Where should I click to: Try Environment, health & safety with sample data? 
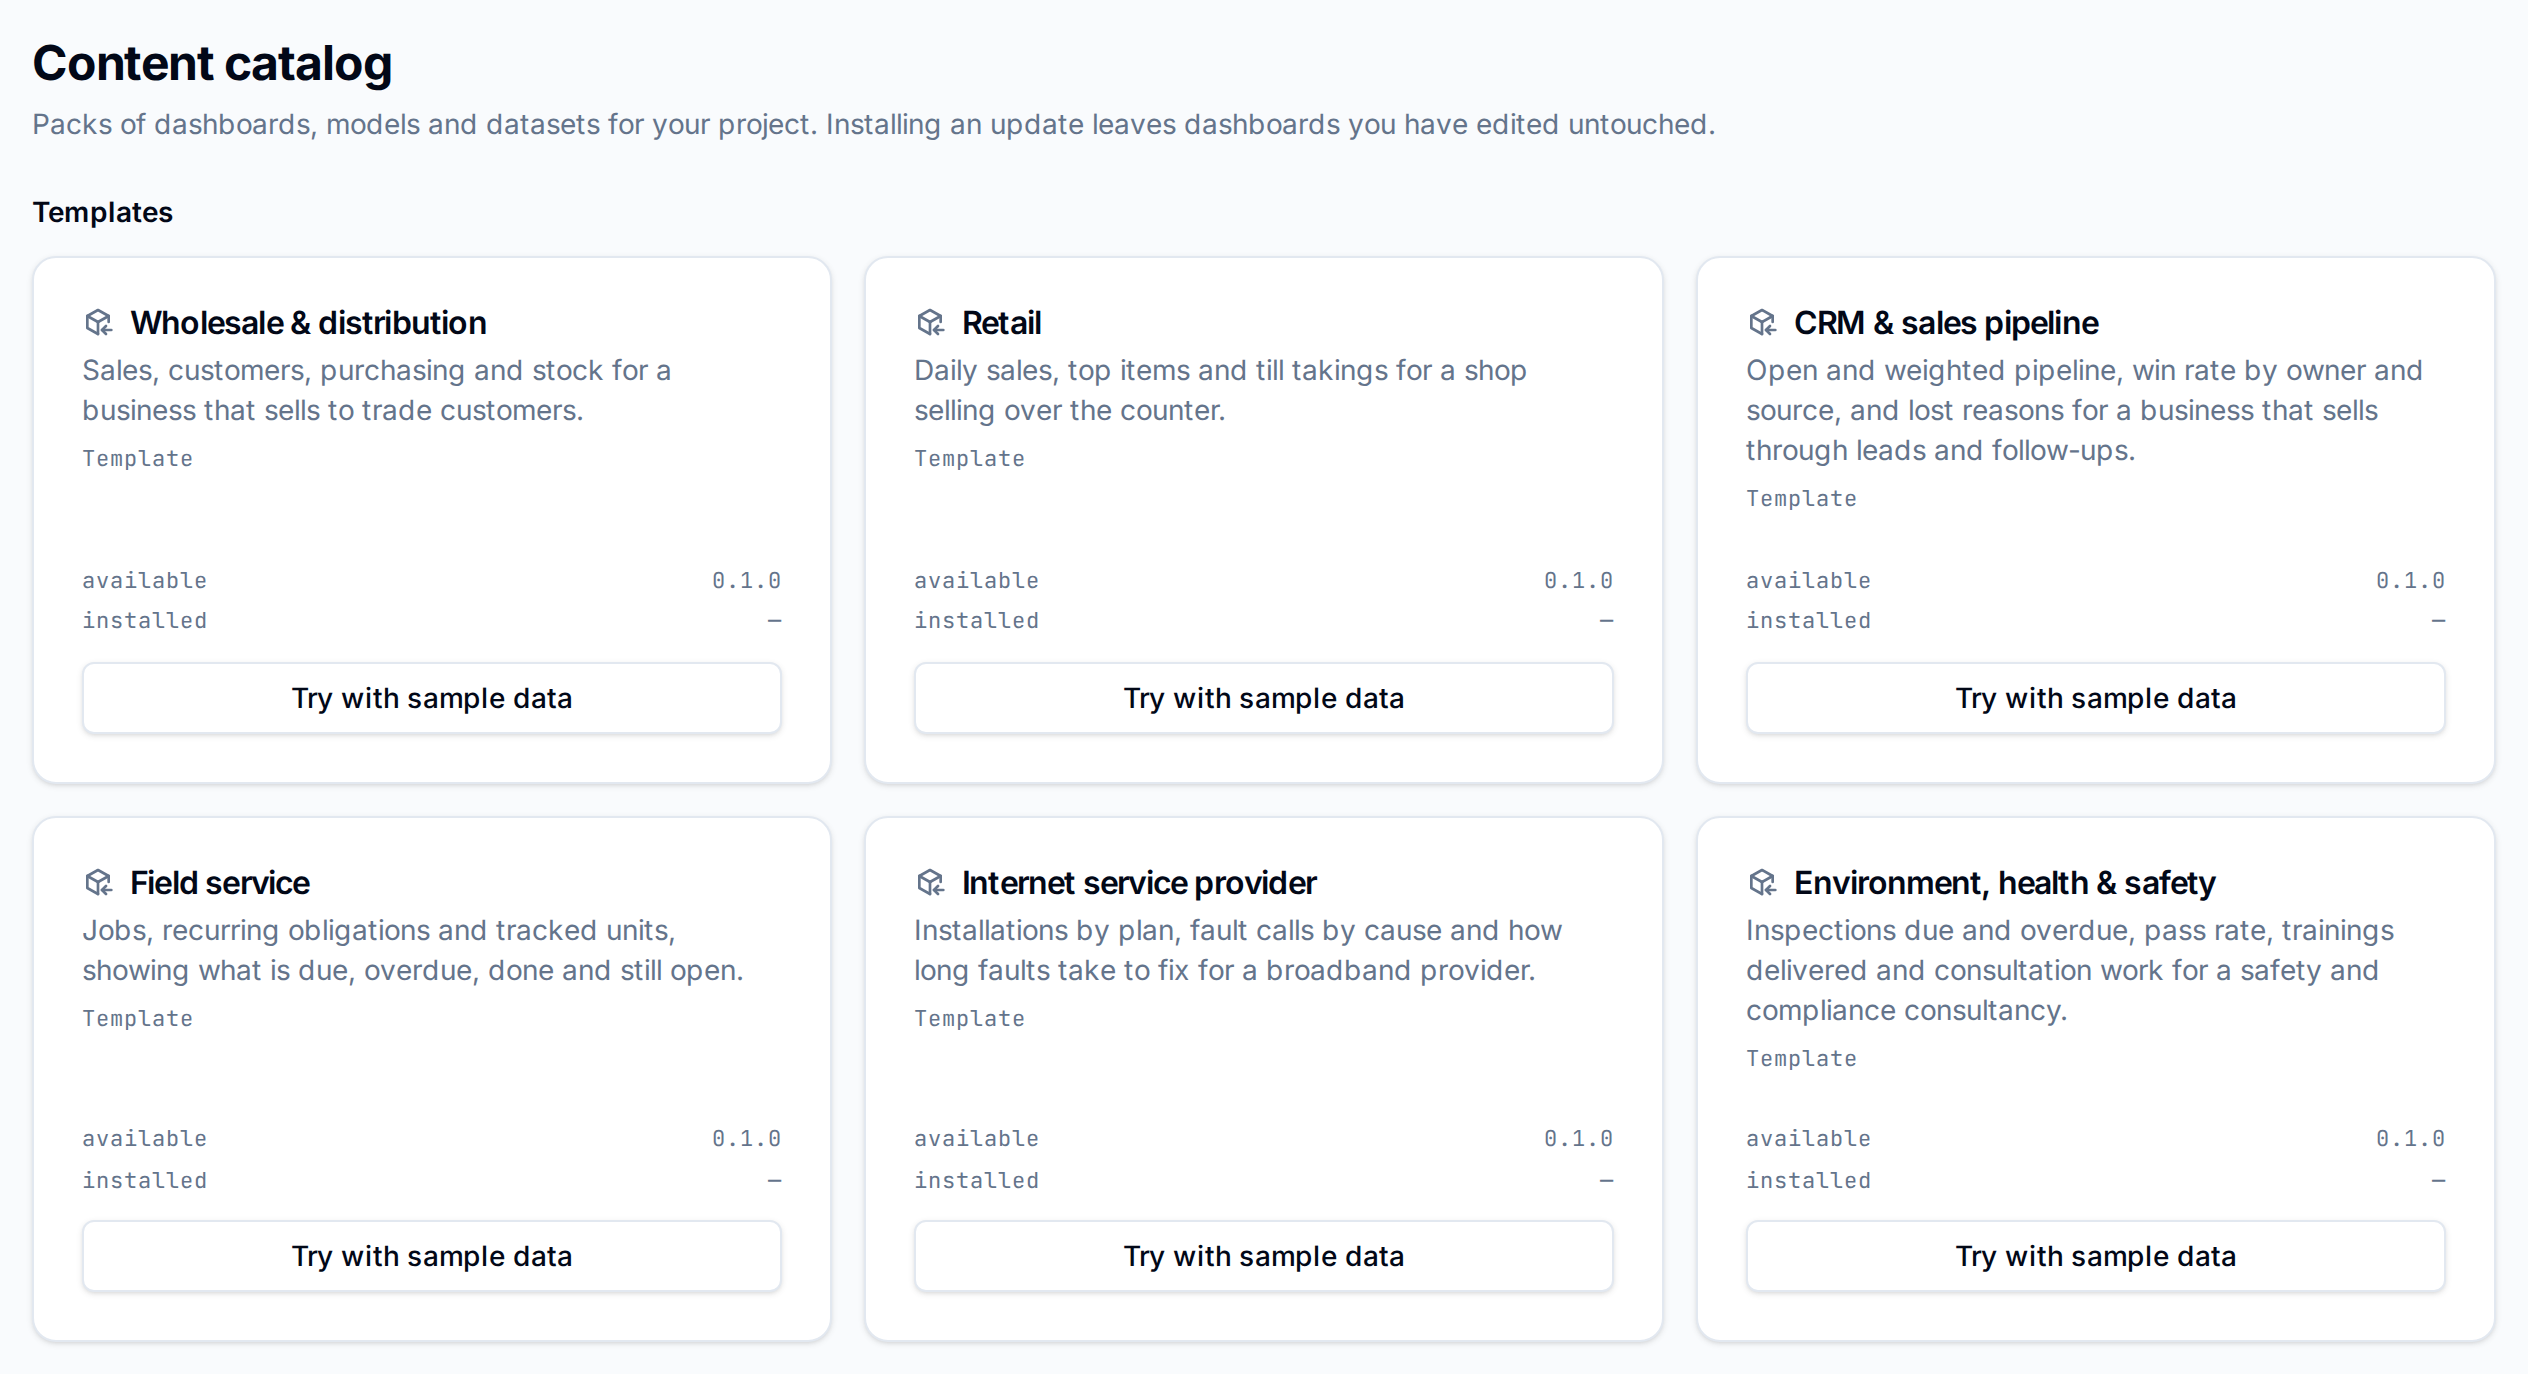(x=2096, y=1256)
